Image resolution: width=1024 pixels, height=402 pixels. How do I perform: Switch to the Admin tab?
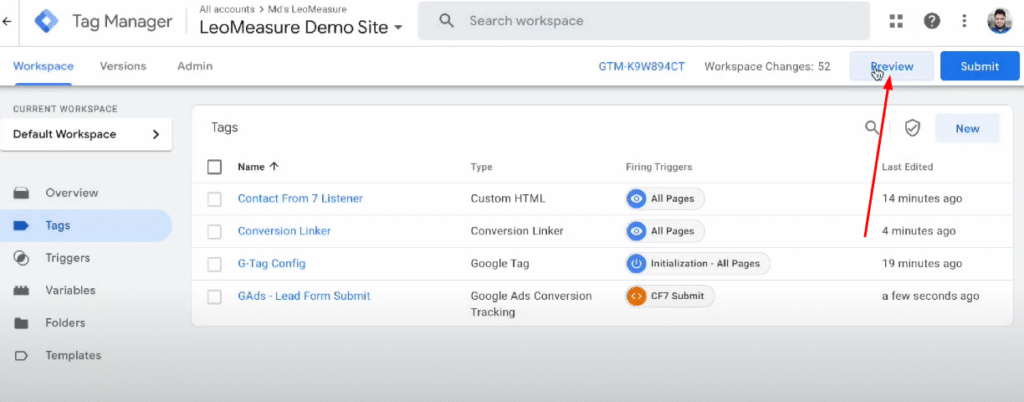click(x=195, y=67)
